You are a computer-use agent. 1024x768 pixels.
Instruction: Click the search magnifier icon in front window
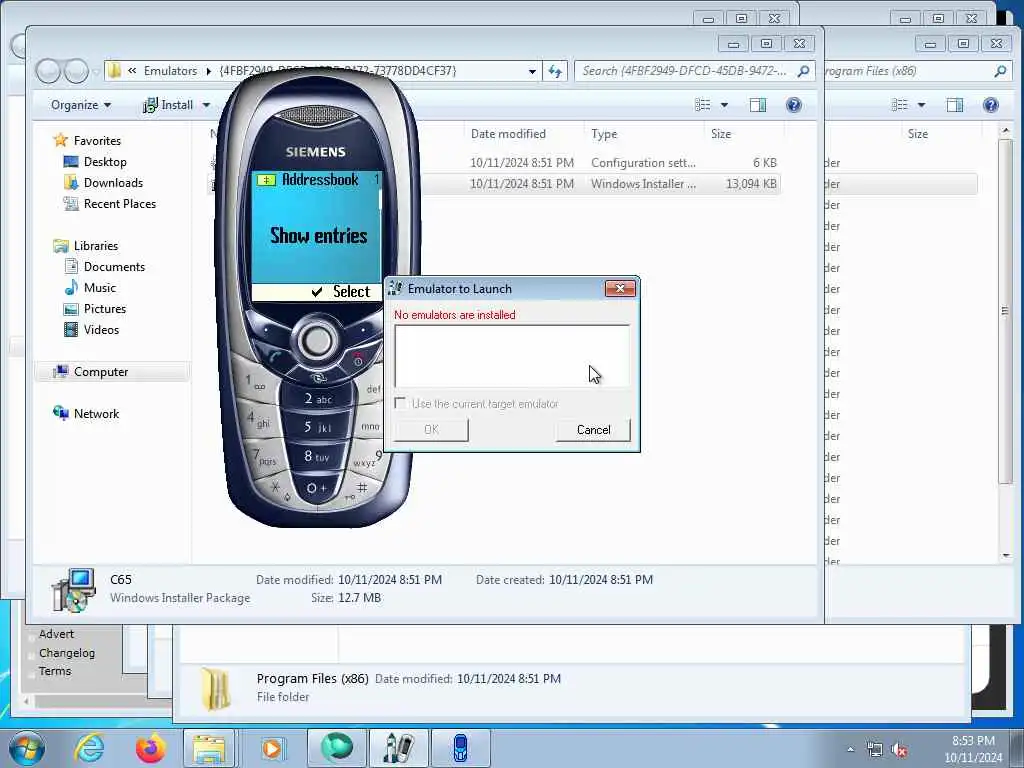pyautogui.click(x=804, y=71)
